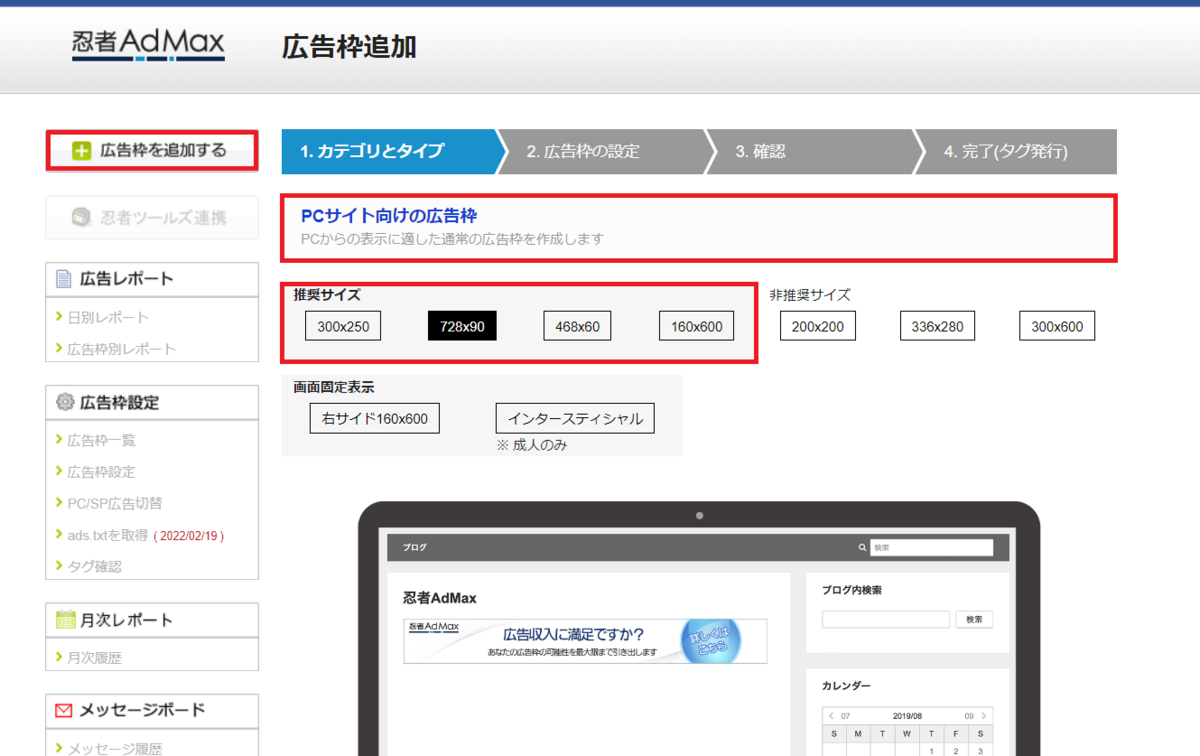Click the magnifier icon in preview header
The height and width of the screenshot is (756, 1200).
click(x=863, y=548)
